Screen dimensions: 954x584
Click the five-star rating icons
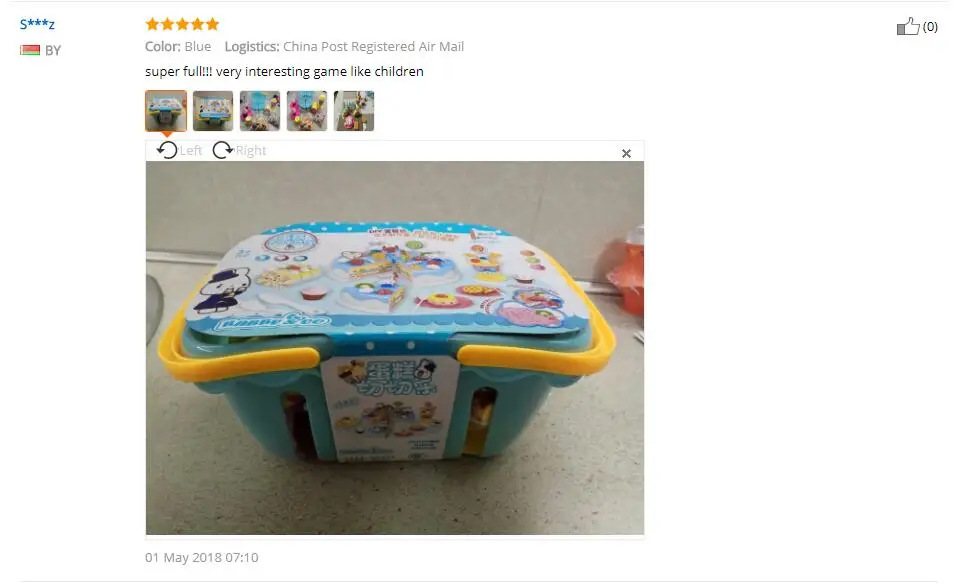[x=182, y=24]
